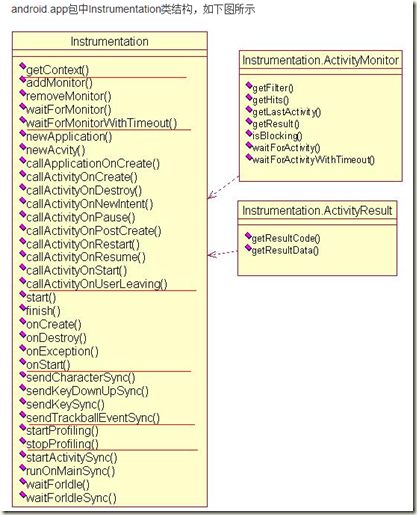Select the diamond icon next to waitForMonitorWithTimeout()

coord(22,119)
